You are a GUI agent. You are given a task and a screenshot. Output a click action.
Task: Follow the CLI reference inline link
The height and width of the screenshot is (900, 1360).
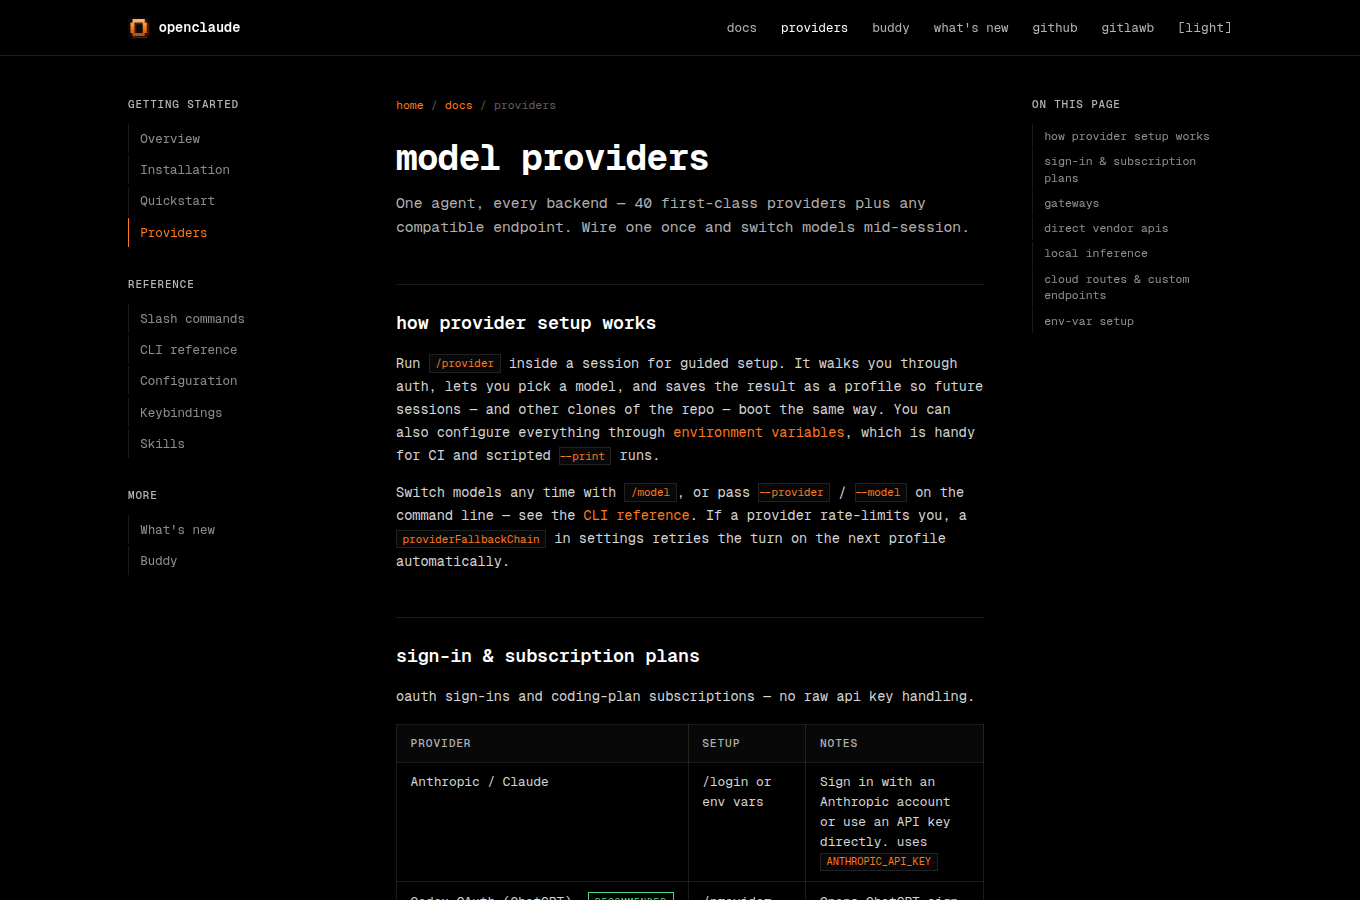[637, 516]
